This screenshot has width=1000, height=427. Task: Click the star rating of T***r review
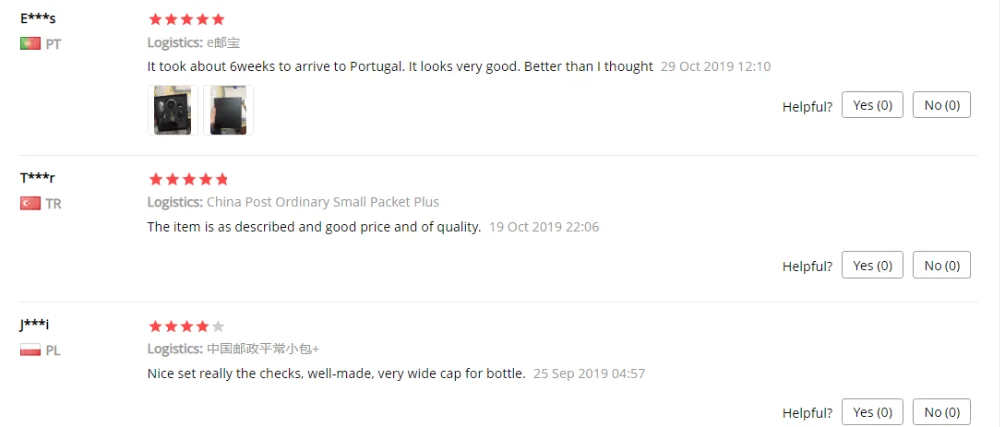(x=188, y=179)
